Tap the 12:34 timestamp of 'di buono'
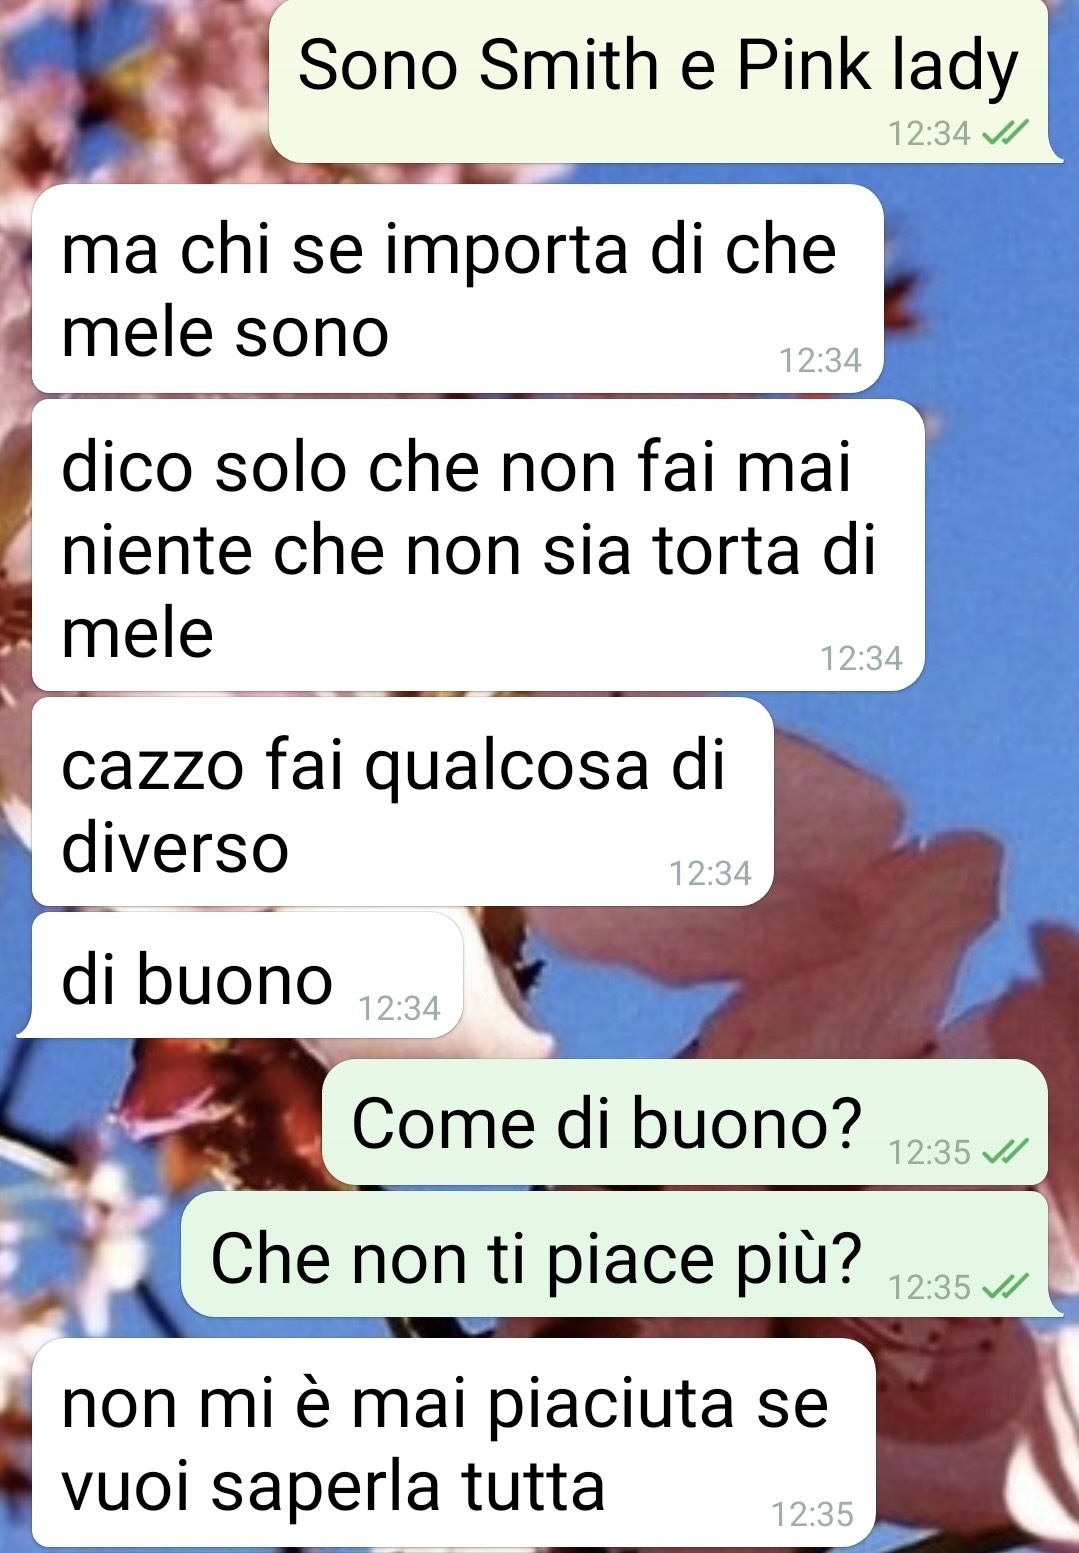The height and width of the screenshot is (1553, 1079). (x=399, y=1008)
